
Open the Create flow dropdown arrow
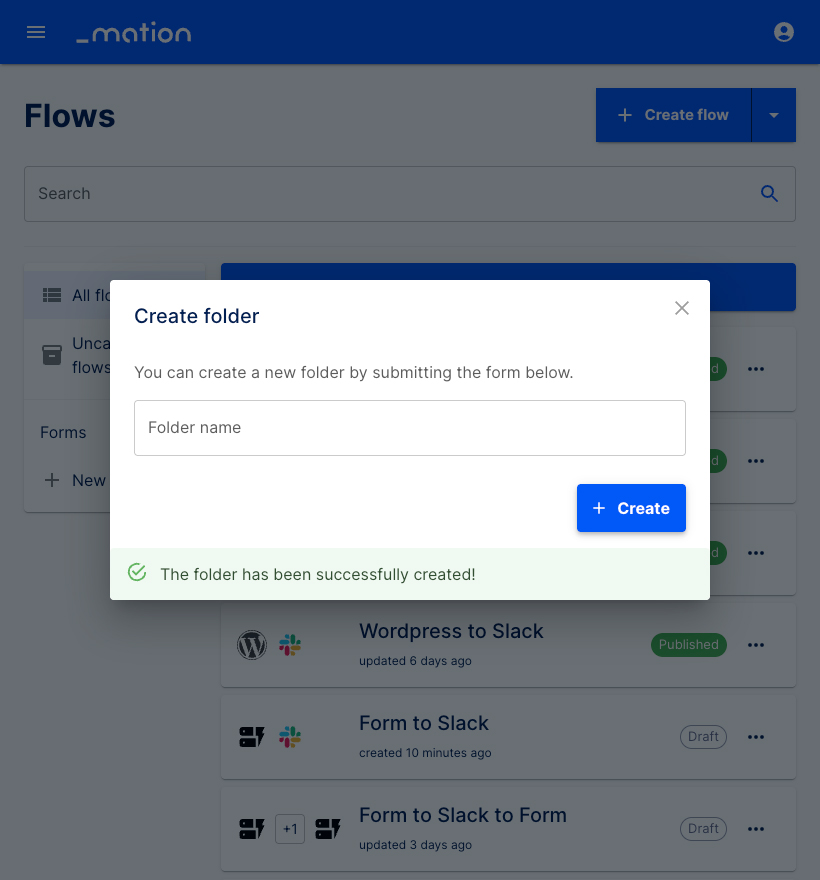(773, 114)
